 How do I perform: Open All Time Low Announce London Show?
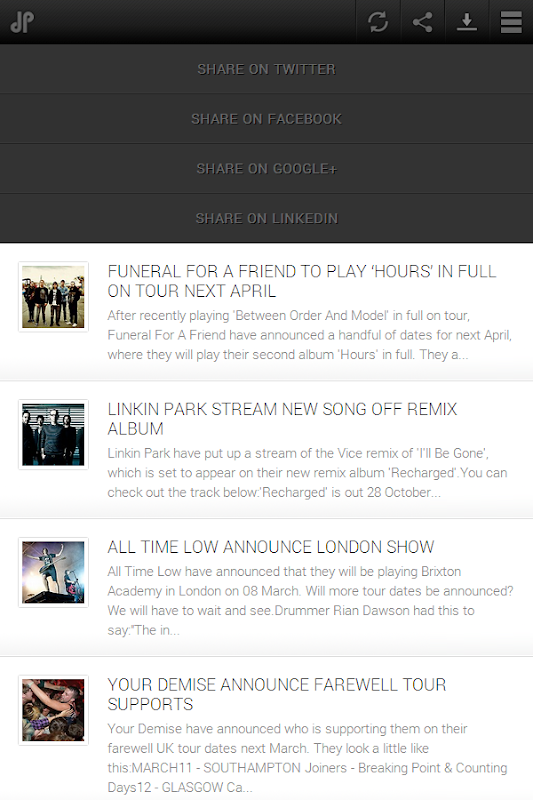pos(270,547)
